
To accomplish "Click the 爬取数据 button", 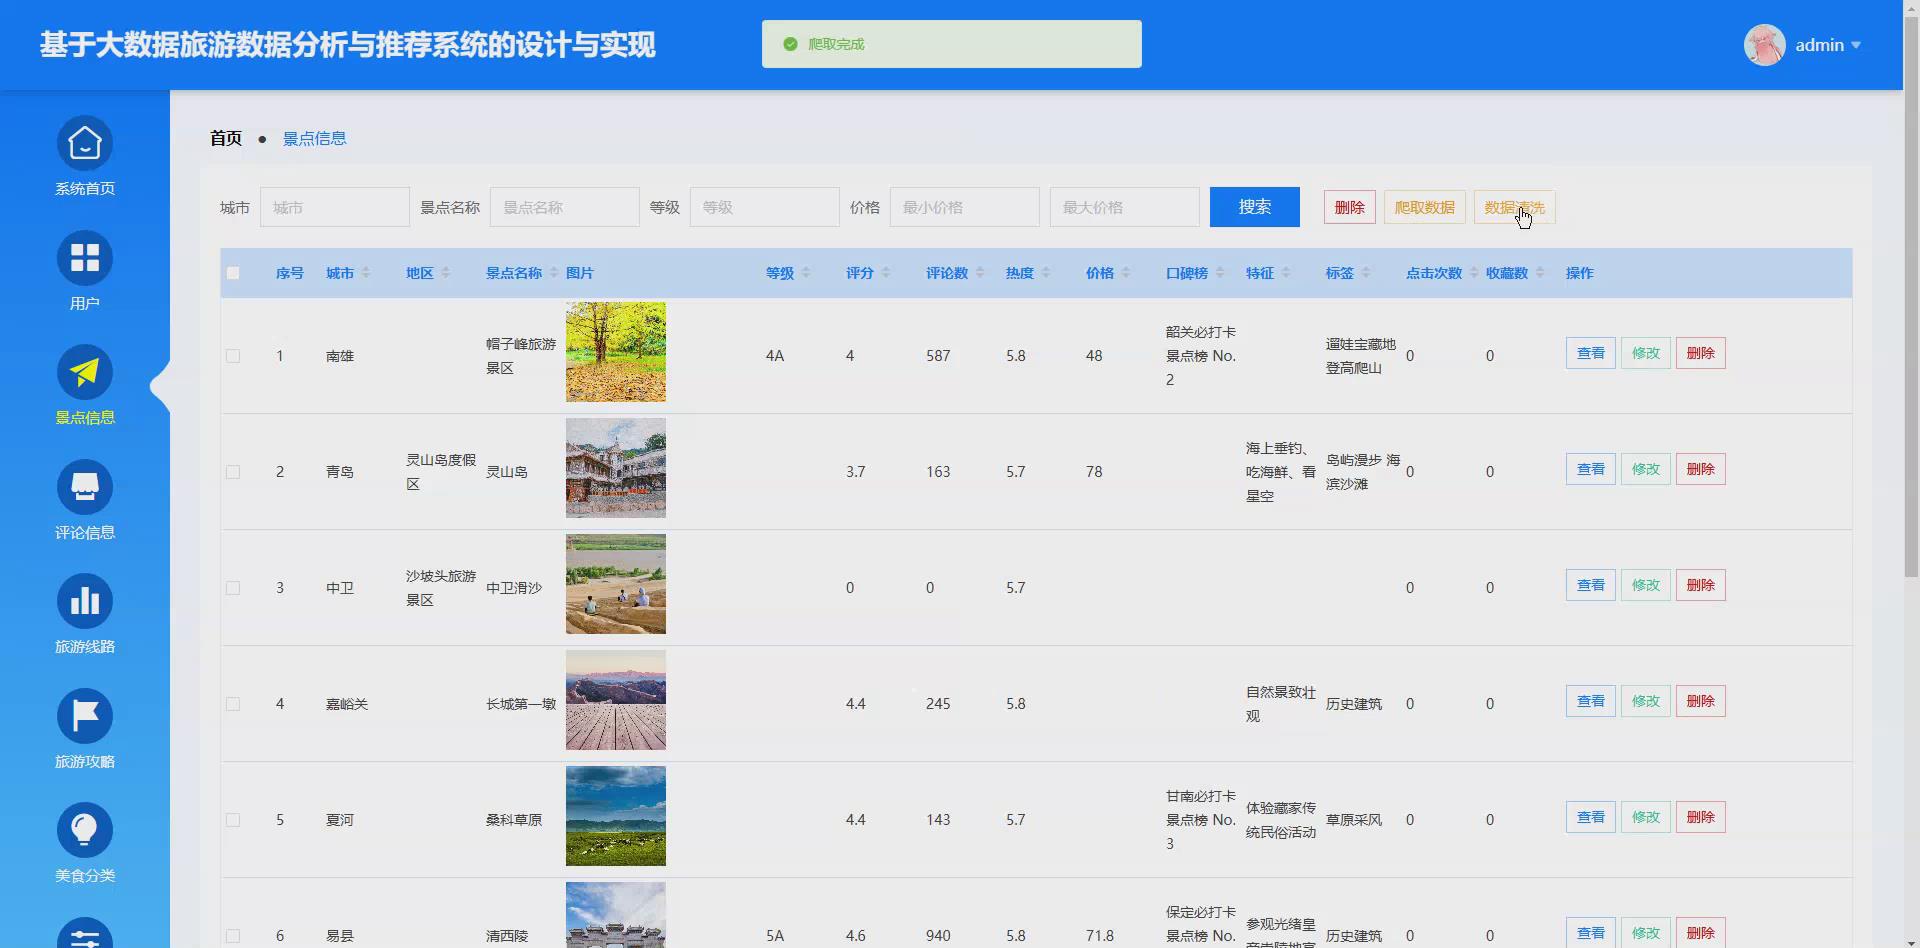I will [1424, 207].
